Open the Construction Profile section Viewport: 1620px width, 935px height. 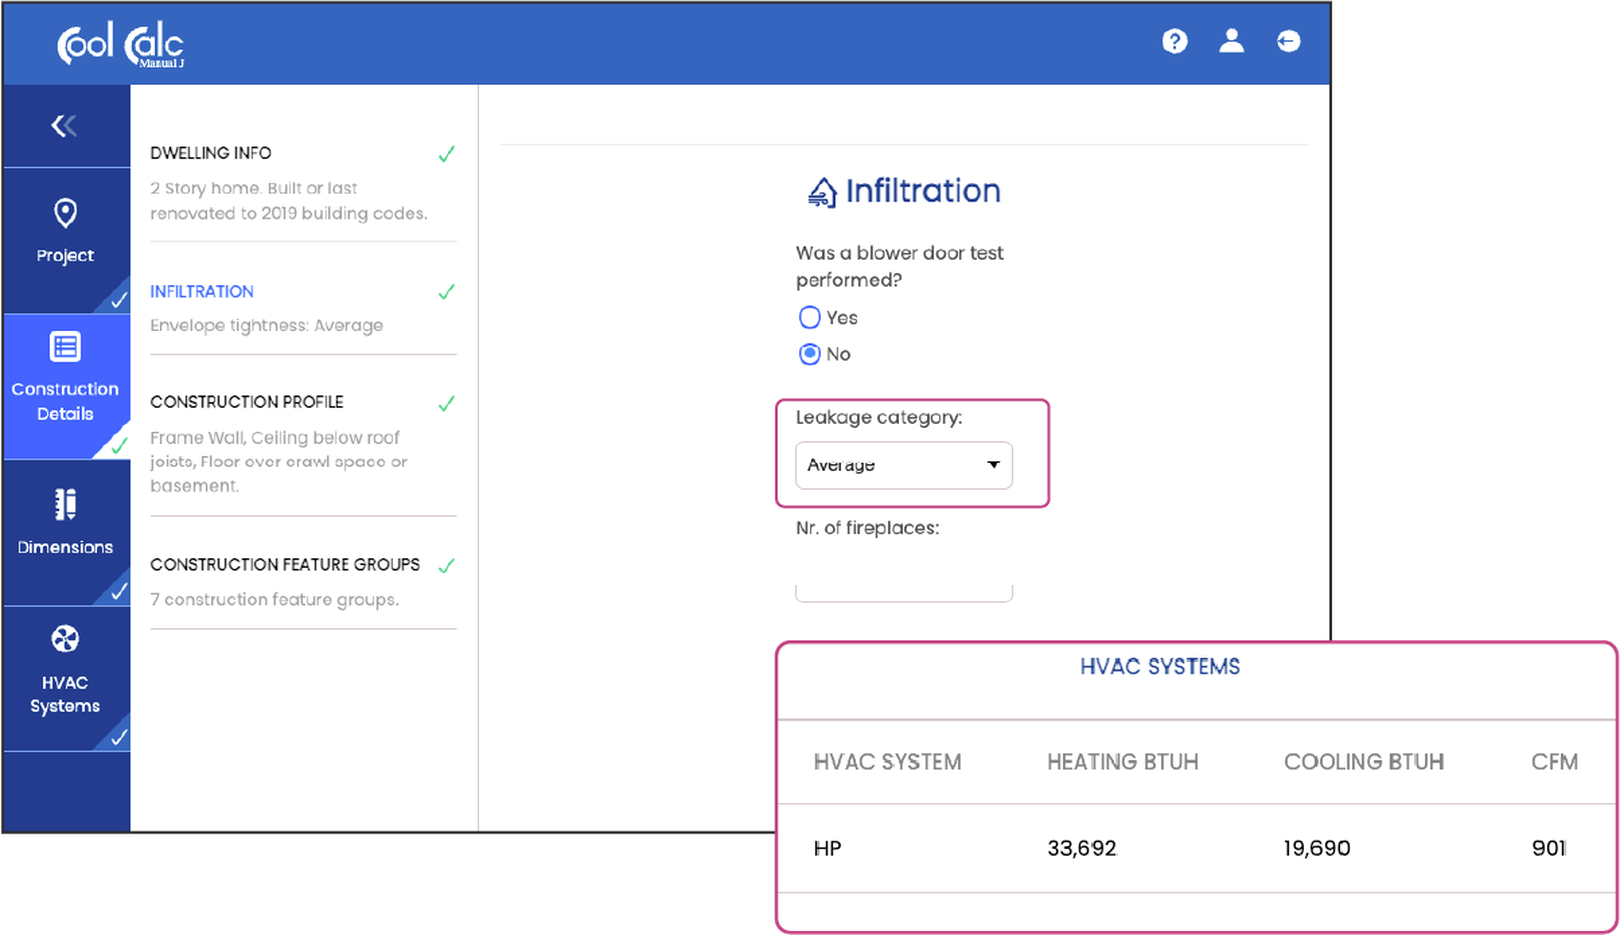(x=247, y=402)
